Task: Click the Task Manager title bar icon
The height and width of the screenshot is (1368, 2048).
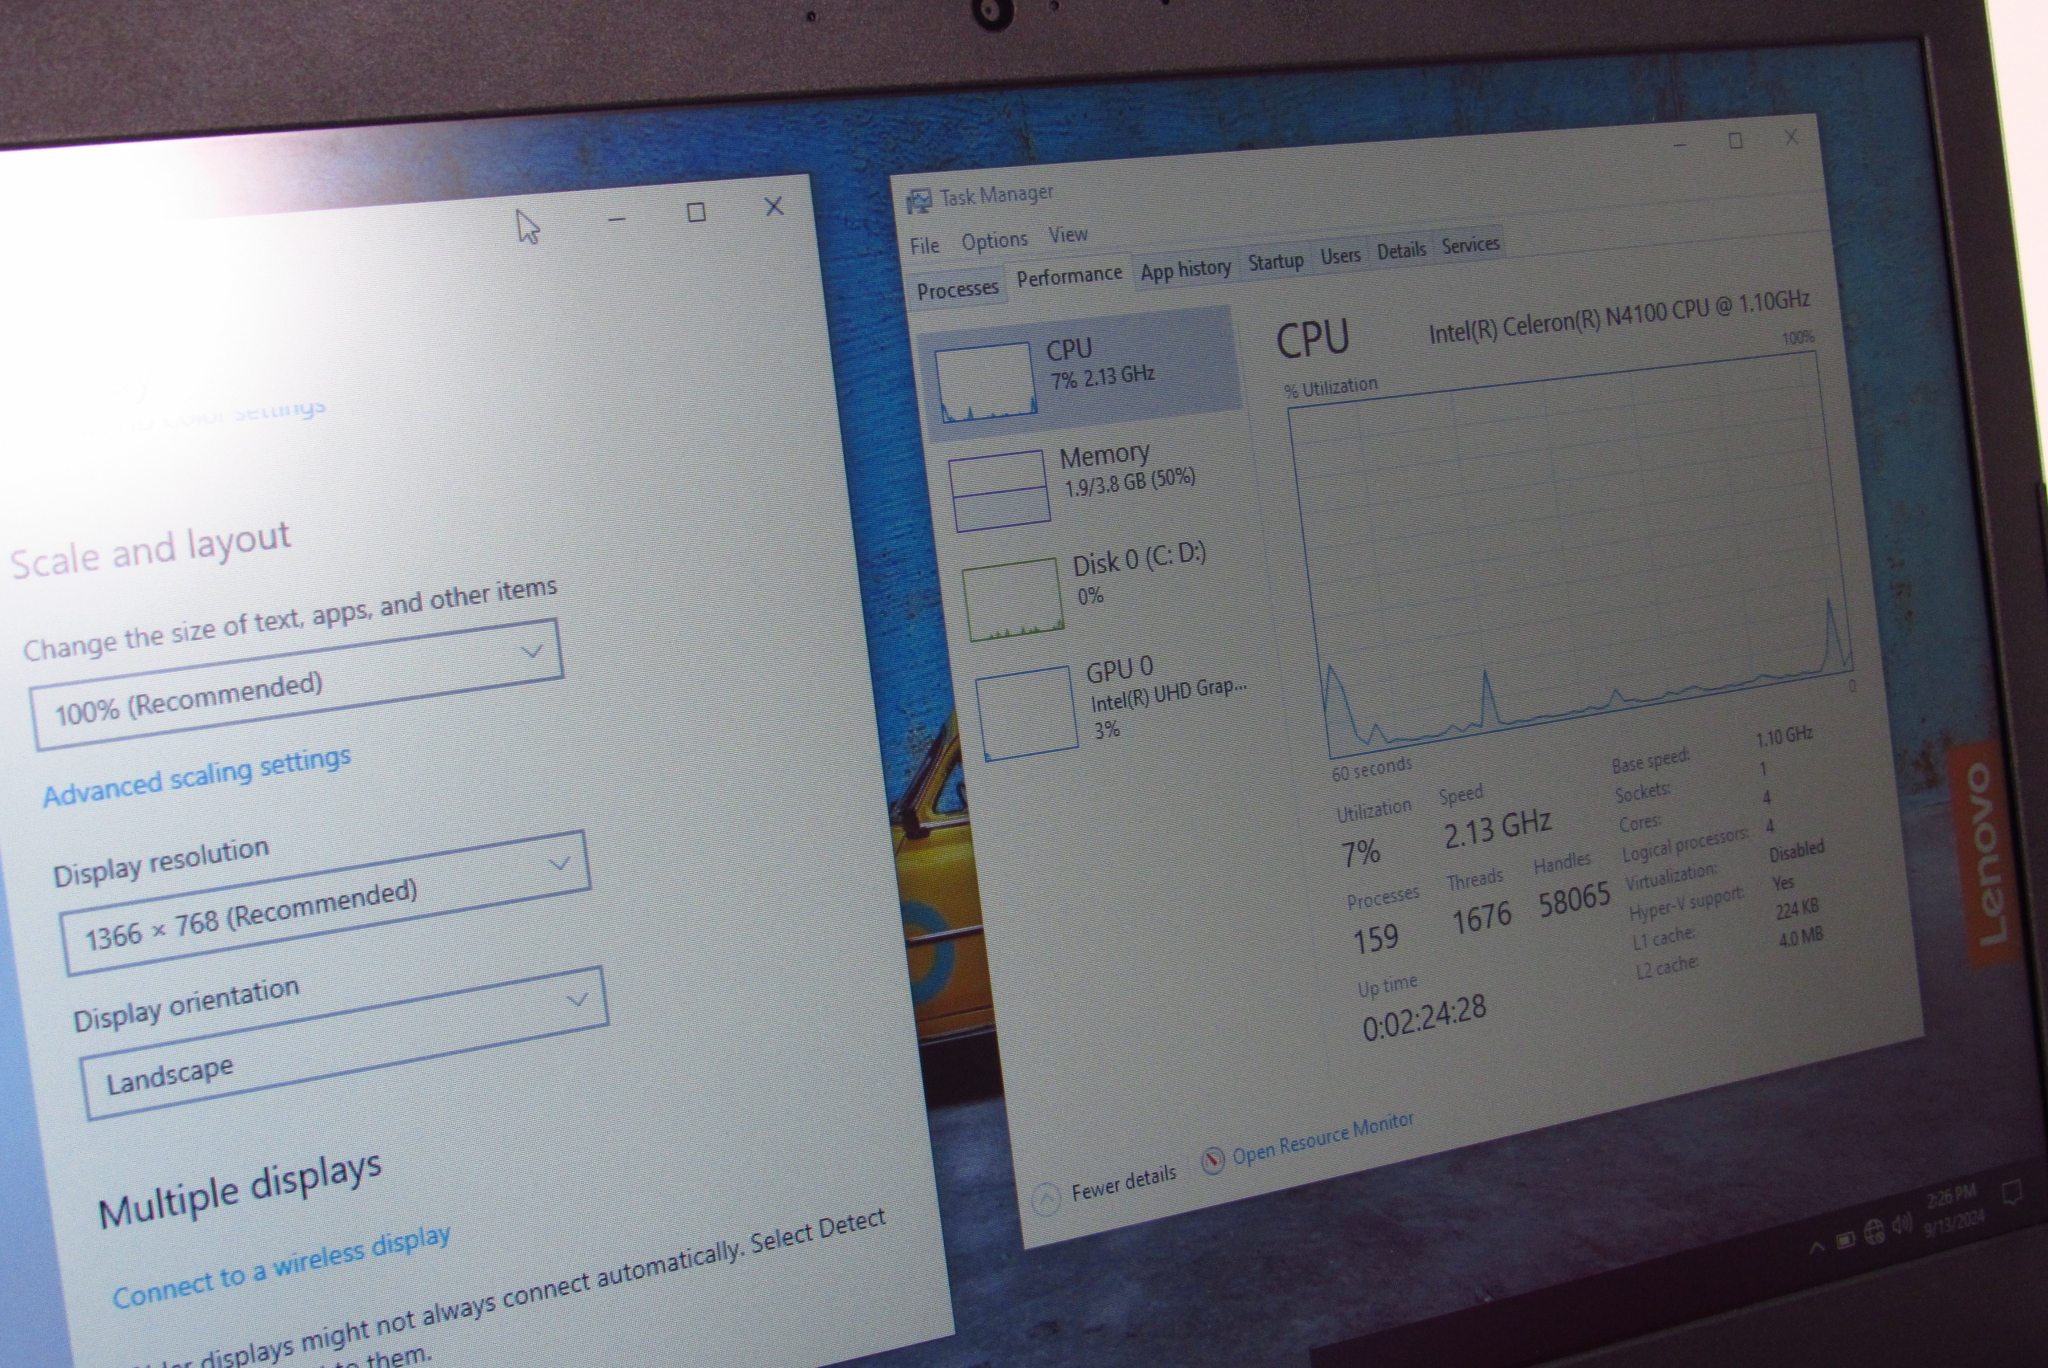Action: [x=918, y=201]
